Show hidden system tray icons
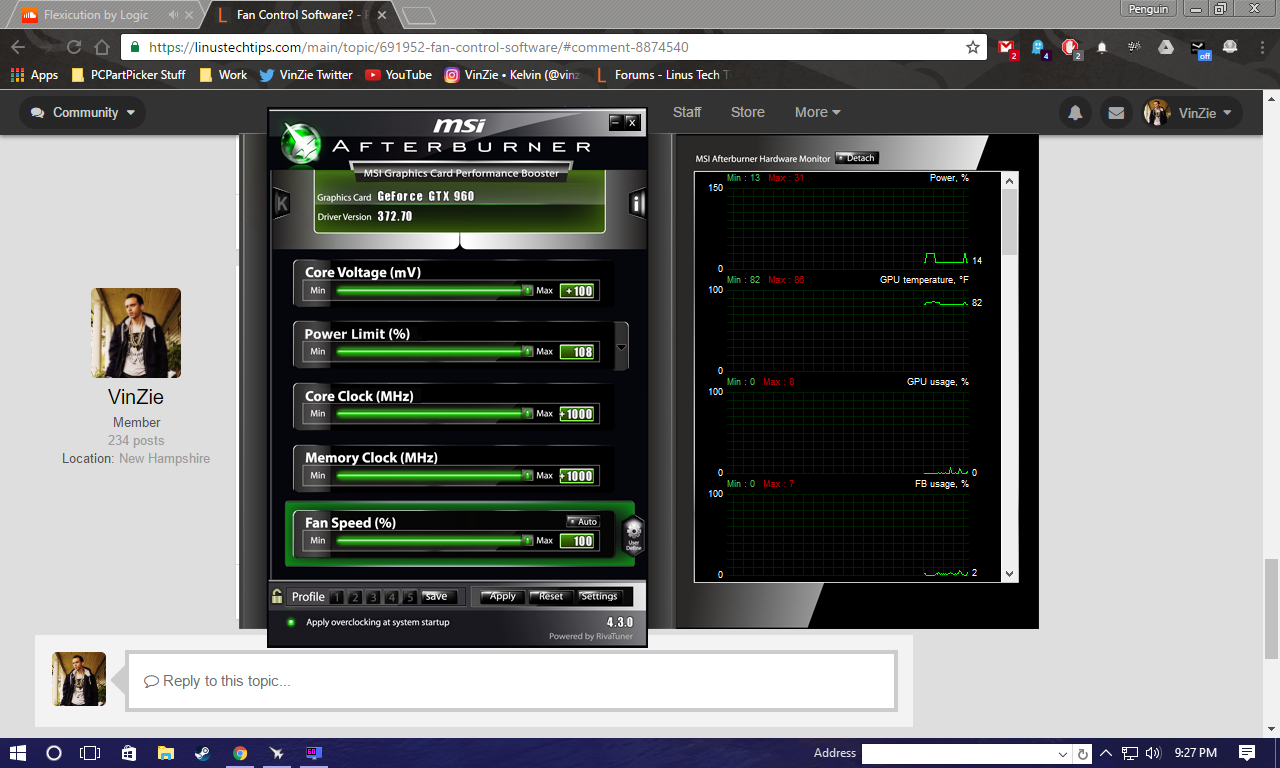Viewport: 1280px width, 768px height. pos(1106,753)
